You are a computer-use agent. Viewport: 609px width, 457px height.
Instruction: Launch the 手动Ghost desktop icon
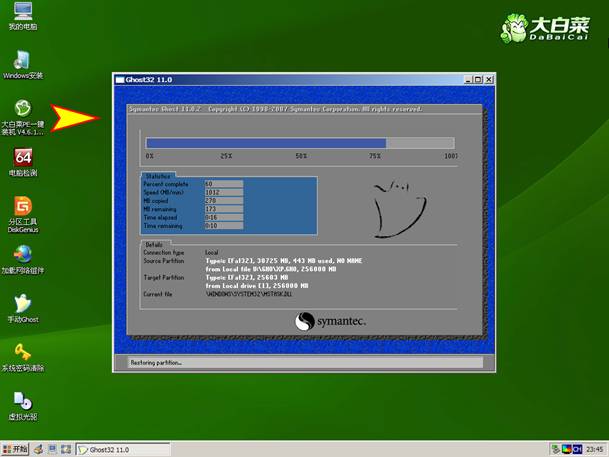point(22,303)
